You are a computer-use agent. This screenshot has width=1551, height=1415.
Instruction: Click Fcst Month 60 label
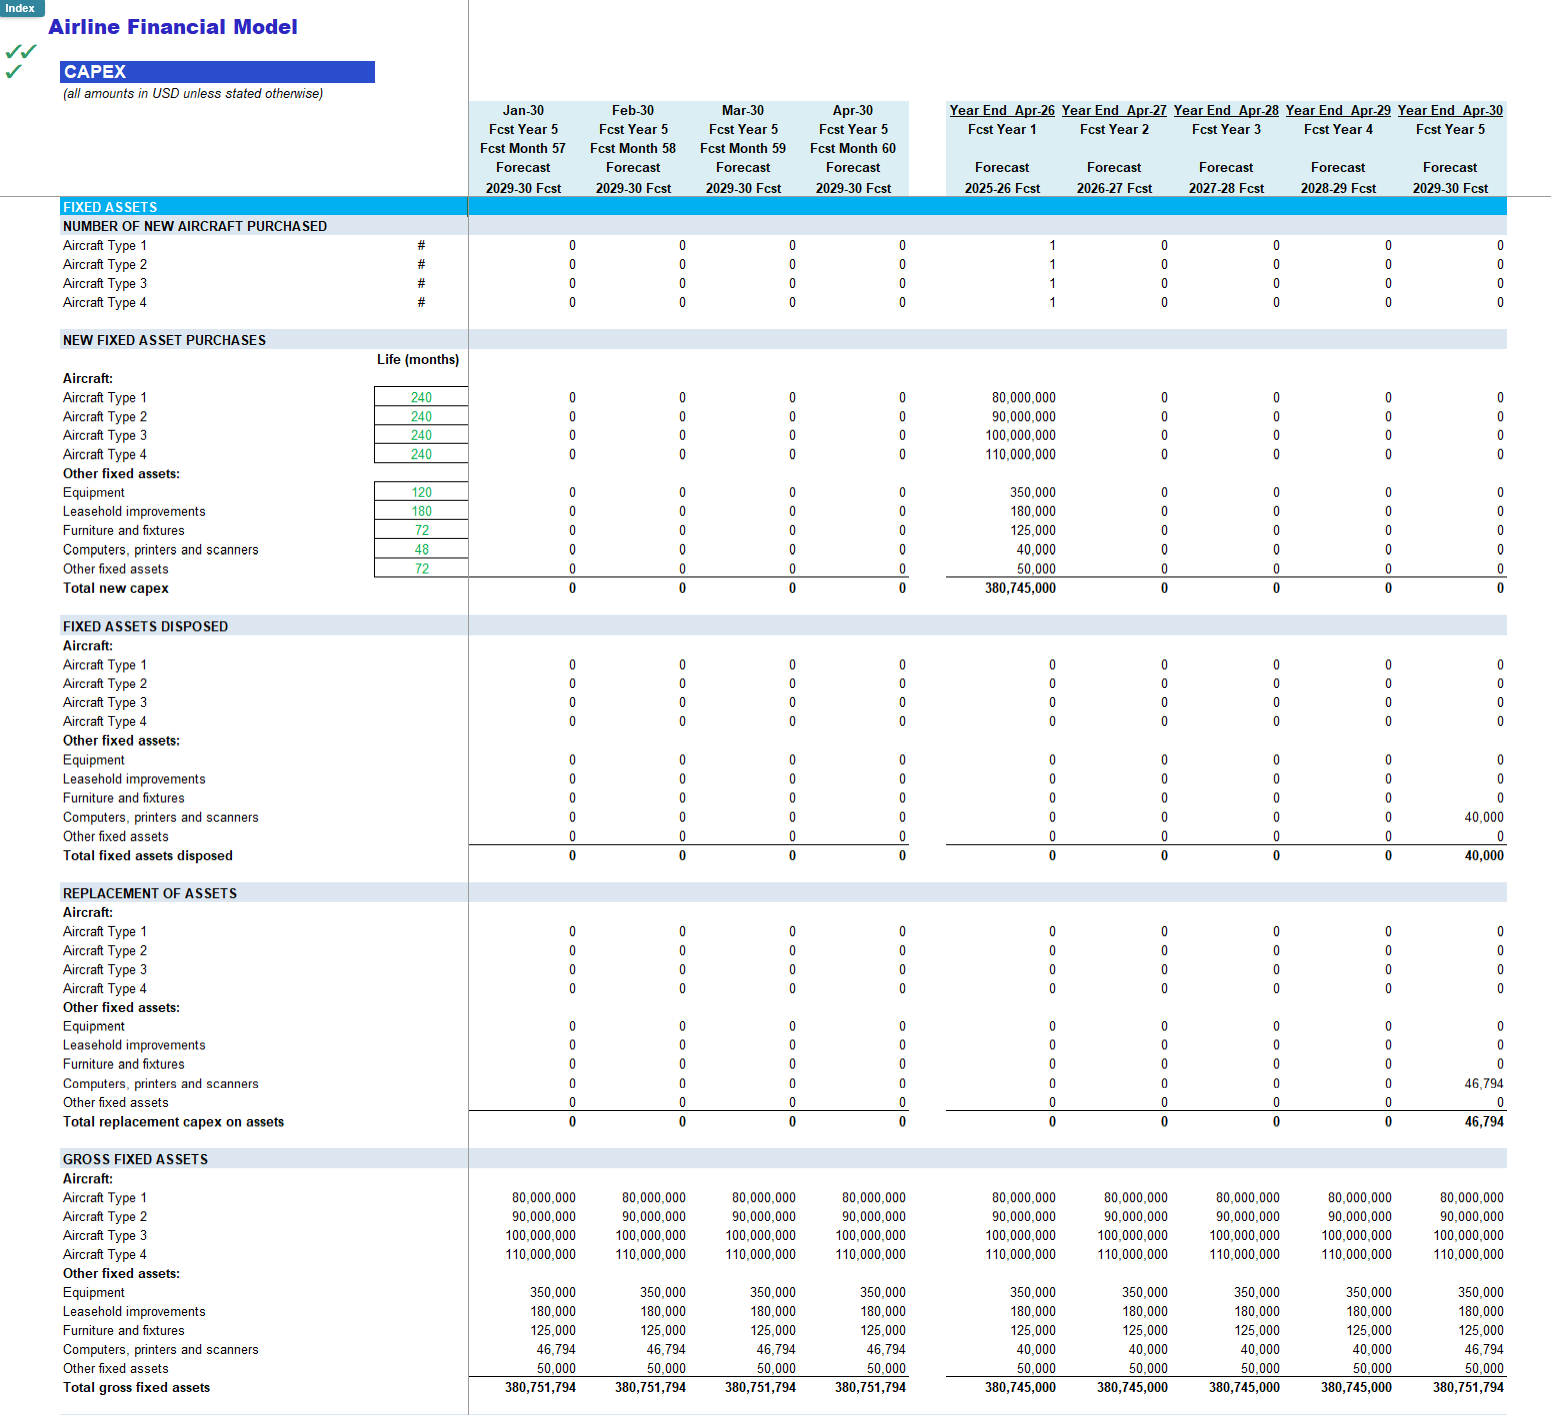pyautogui.click(x=853, y=148)
